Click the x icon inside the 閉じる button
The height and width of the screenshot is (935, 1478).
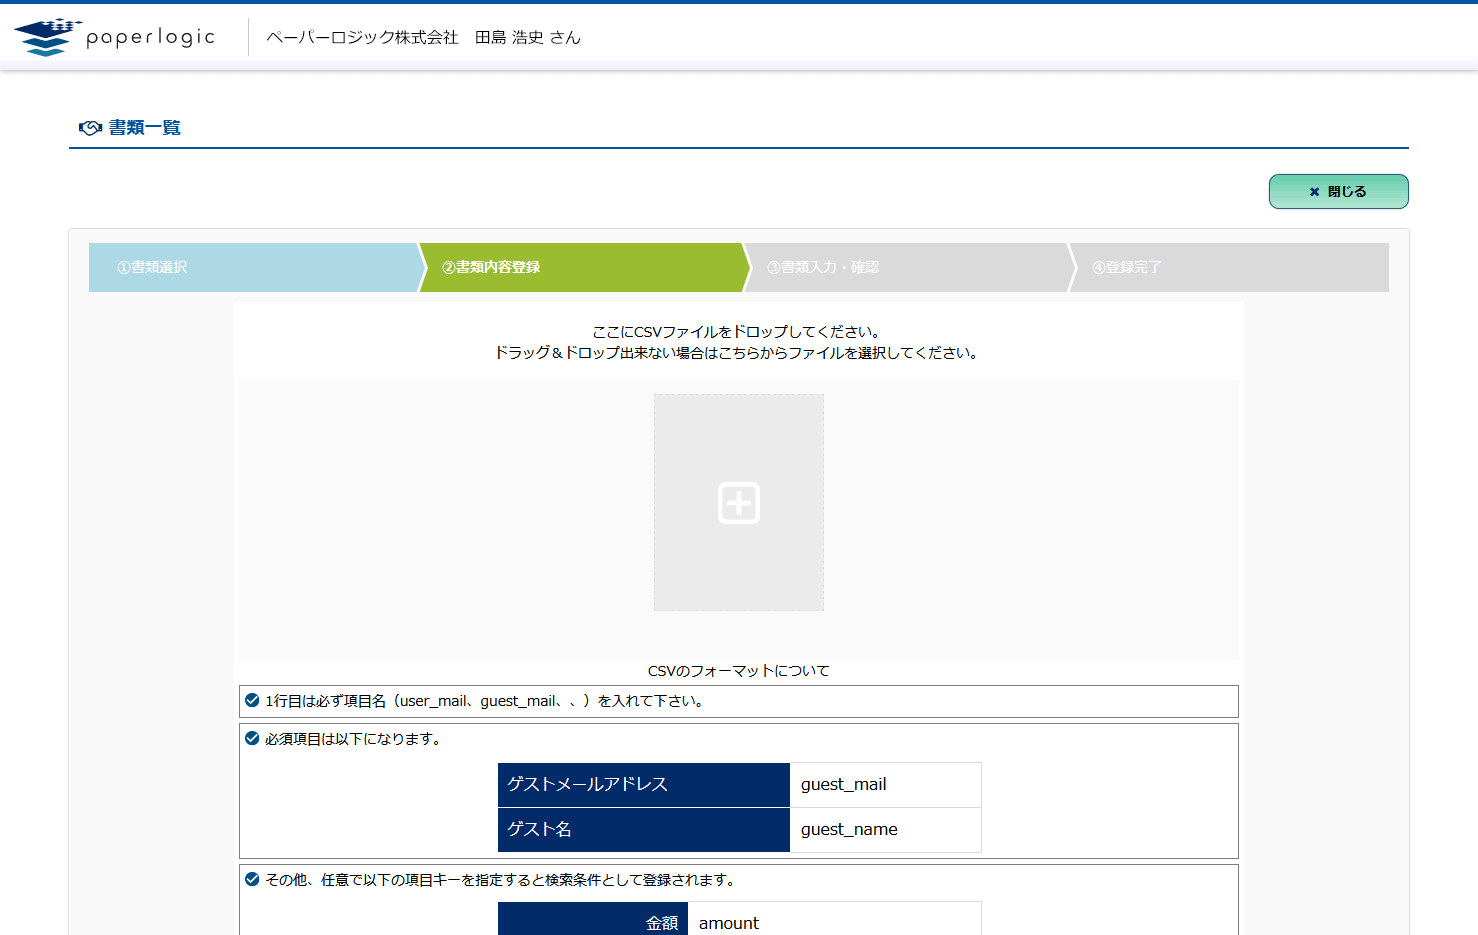coord(1314,192)
